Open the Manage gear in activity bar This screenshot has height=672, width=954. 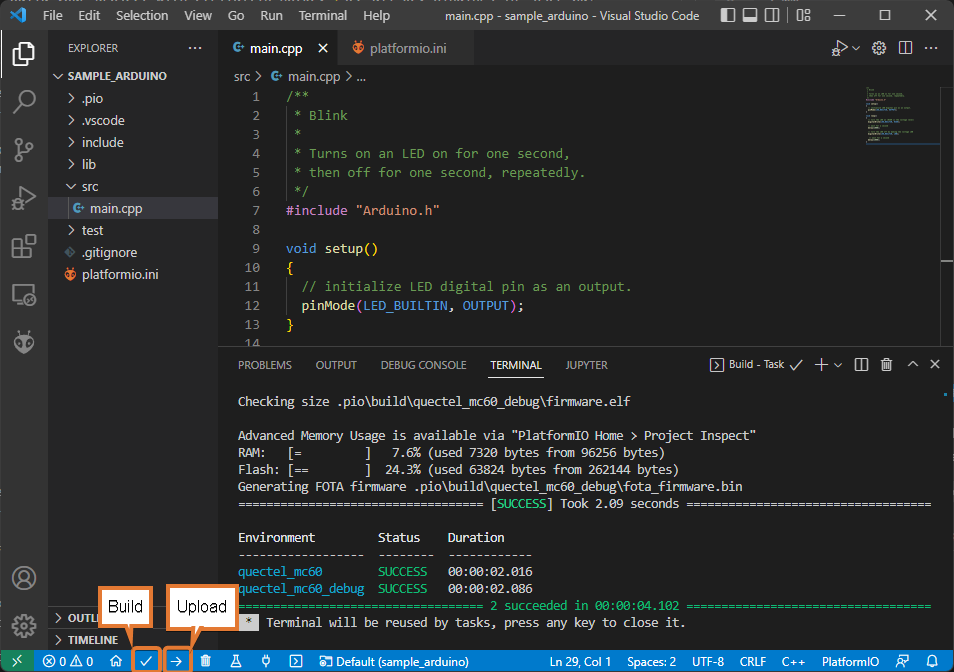24,626
